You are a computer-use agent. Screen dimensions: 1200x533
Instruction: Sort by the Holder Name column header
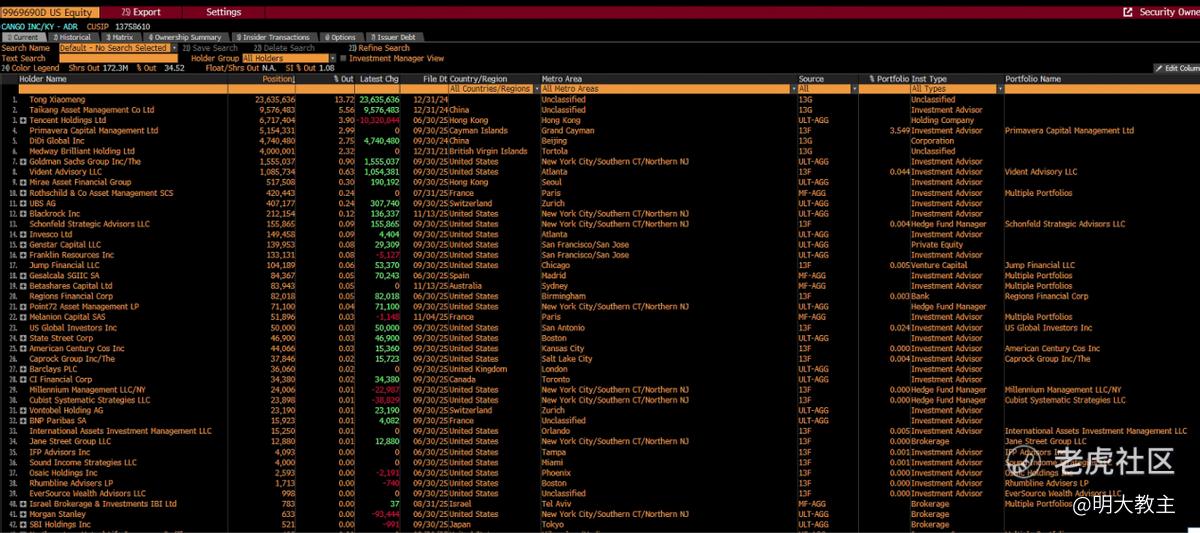[42, 79]
